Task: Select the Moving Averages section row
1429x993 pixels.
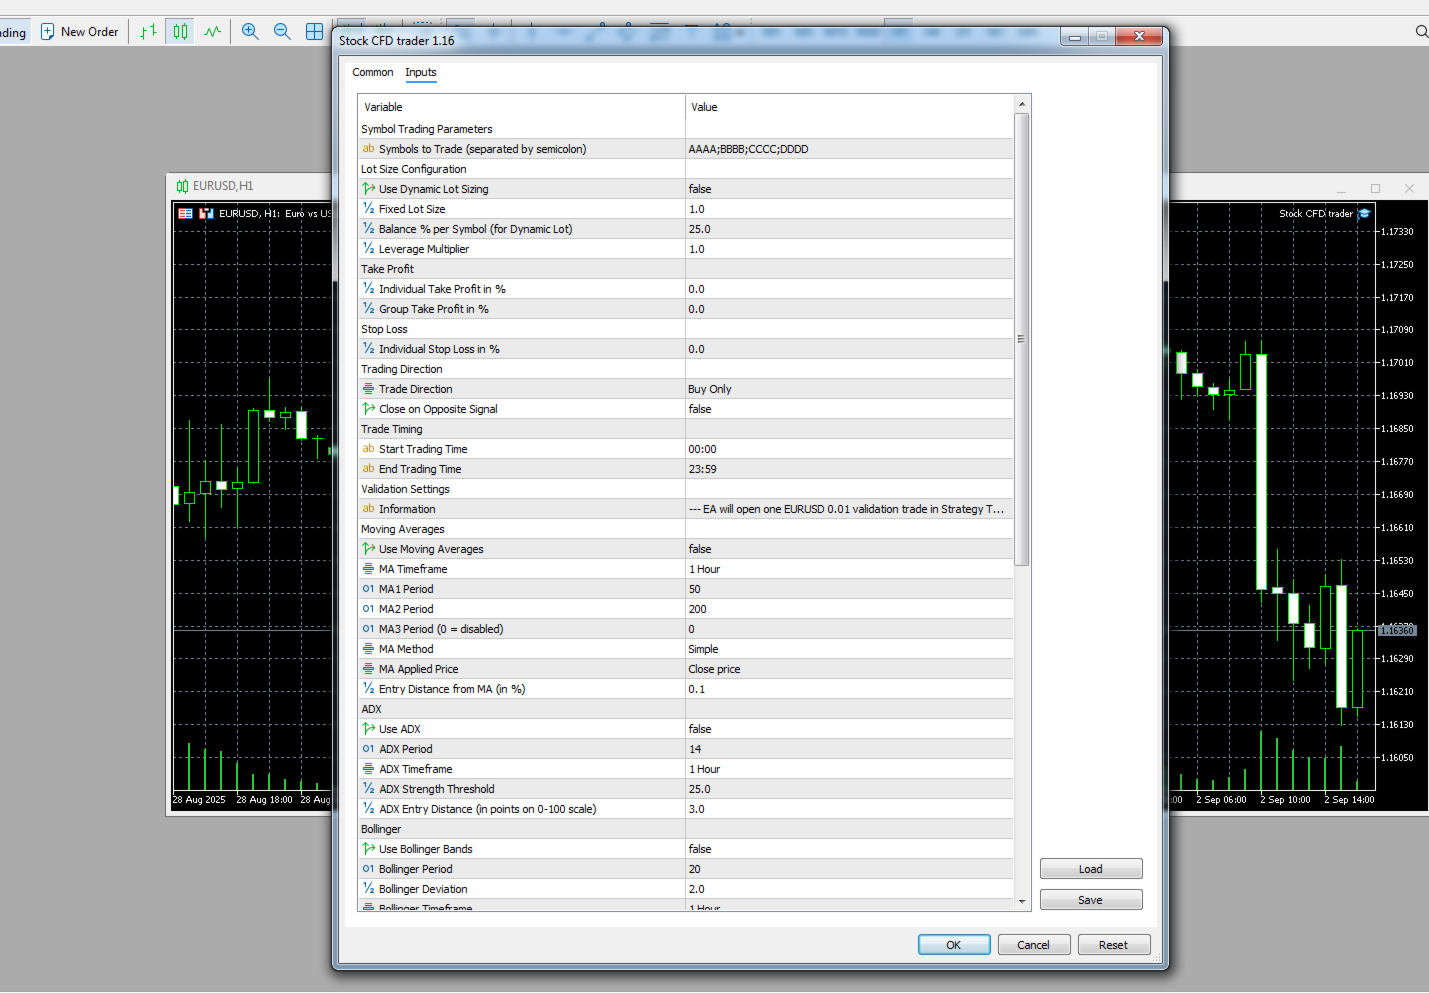Action: tap(685, 529)
